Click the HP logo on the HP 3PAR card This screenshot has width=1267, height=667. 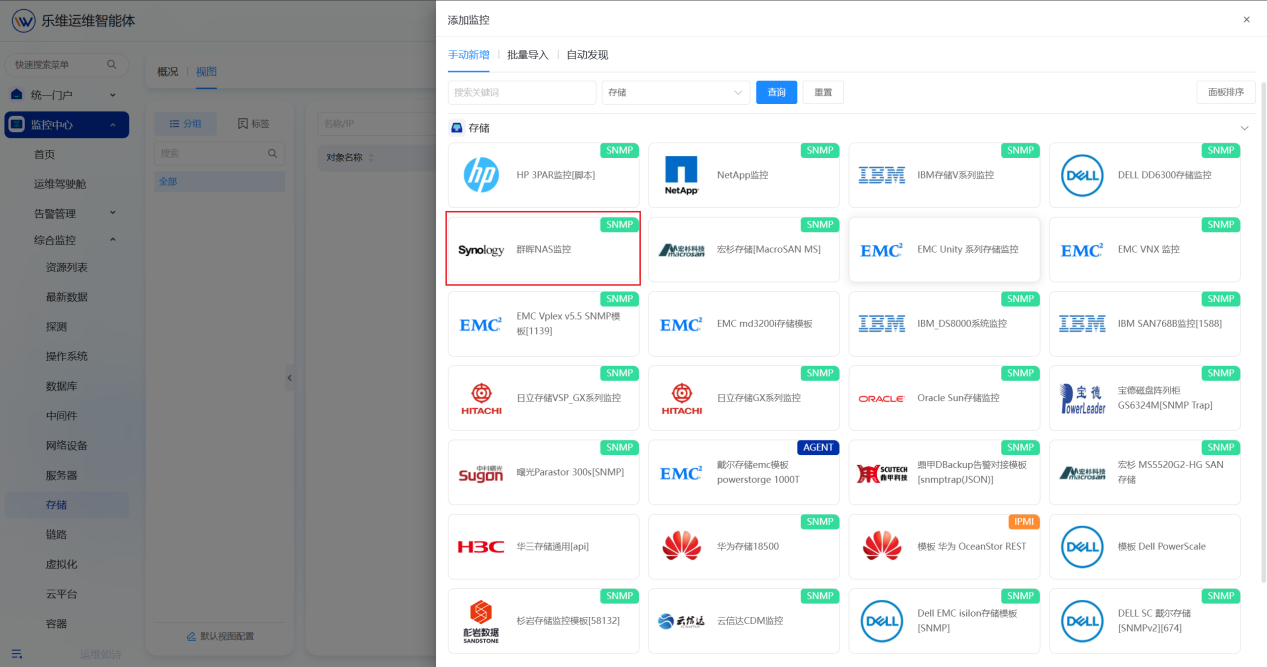(x=481, y=175)
